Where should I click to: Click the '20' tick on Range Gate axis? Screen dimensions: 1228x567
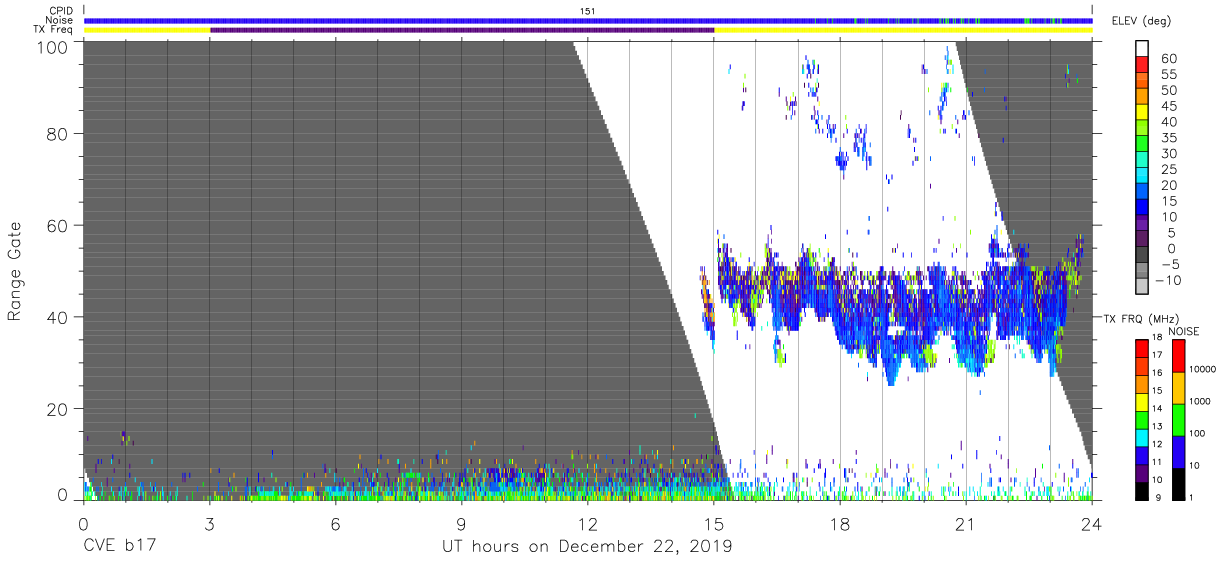[57, 410]
